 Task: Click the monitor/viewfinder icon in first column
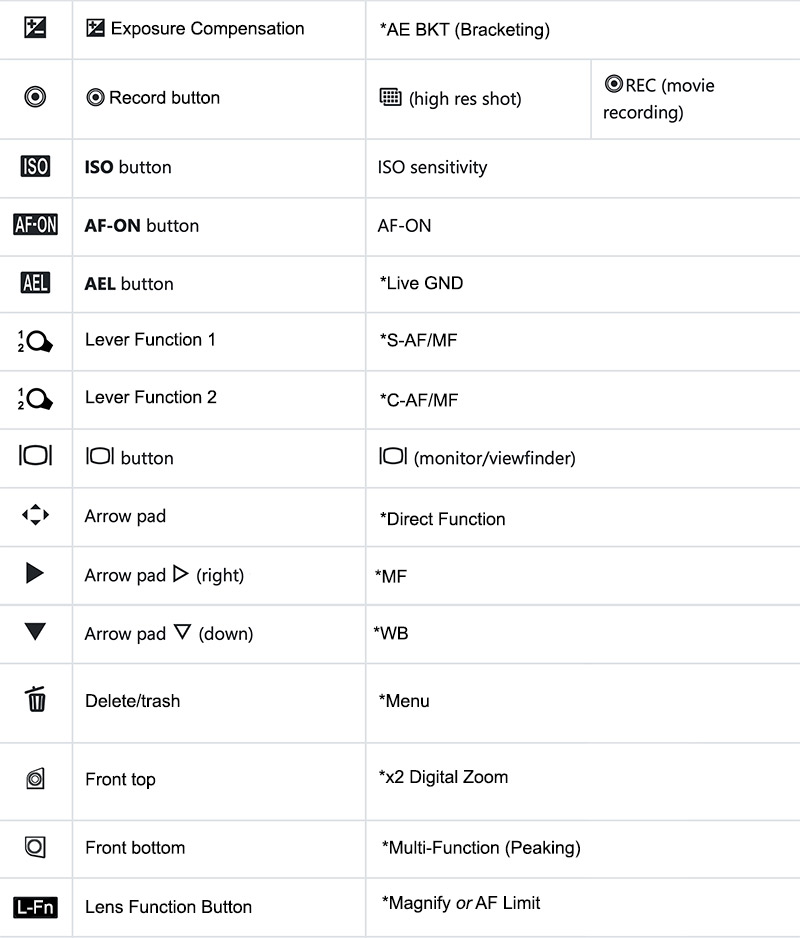click(x=35, y=457)
